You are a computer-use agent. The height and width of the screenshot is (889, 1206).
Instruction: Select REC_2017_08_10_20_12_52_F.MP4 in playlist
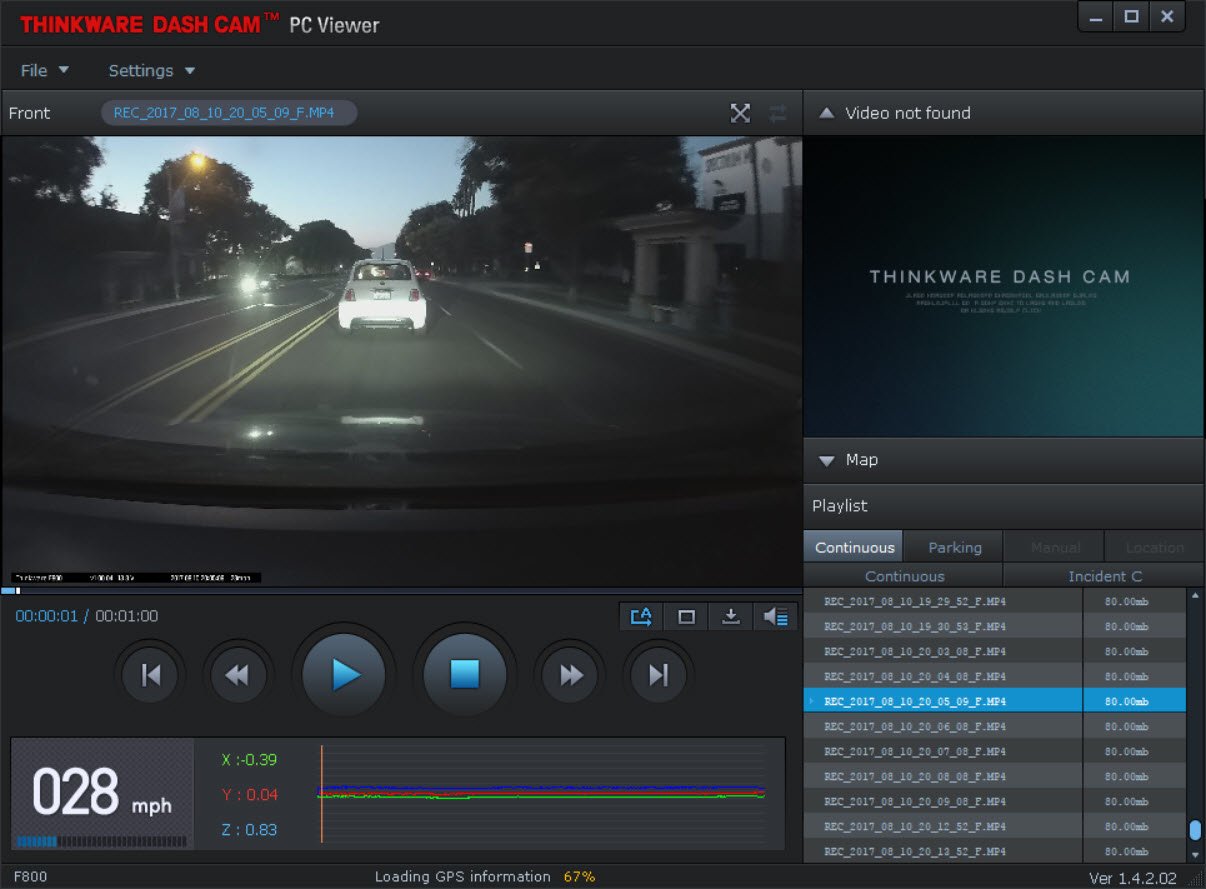[995, 826]
